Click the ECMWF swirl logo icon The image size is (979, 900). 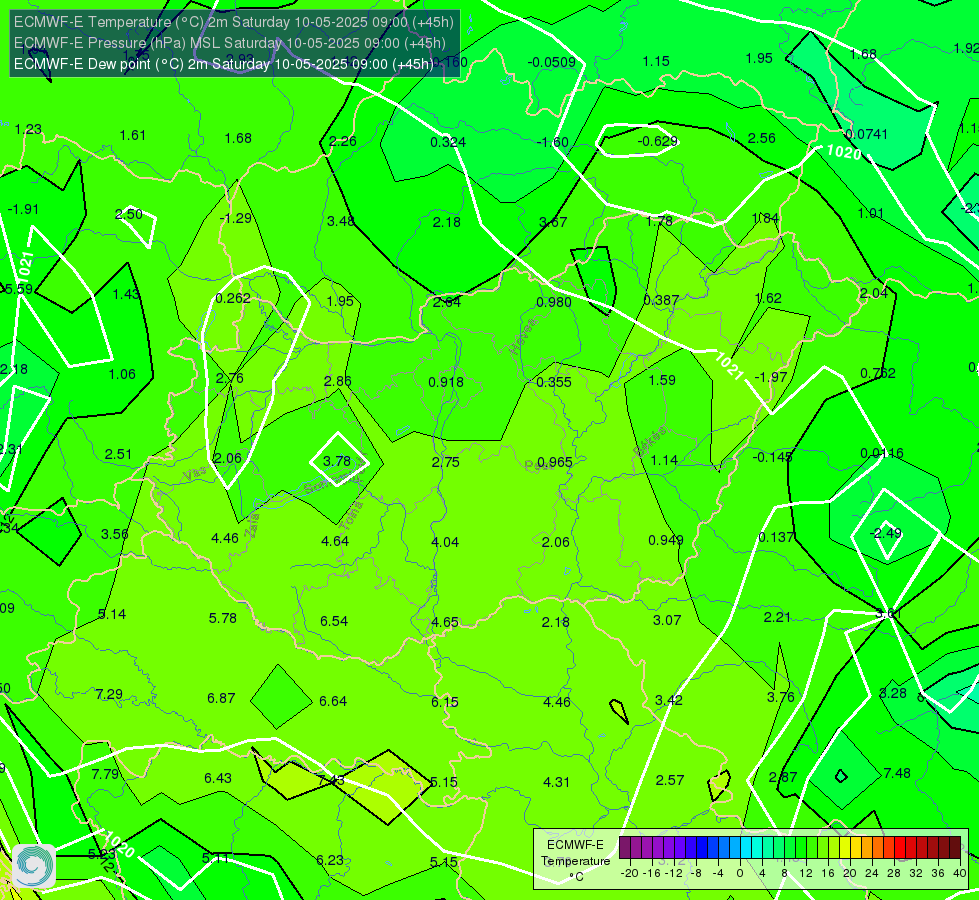pos(34,866)
